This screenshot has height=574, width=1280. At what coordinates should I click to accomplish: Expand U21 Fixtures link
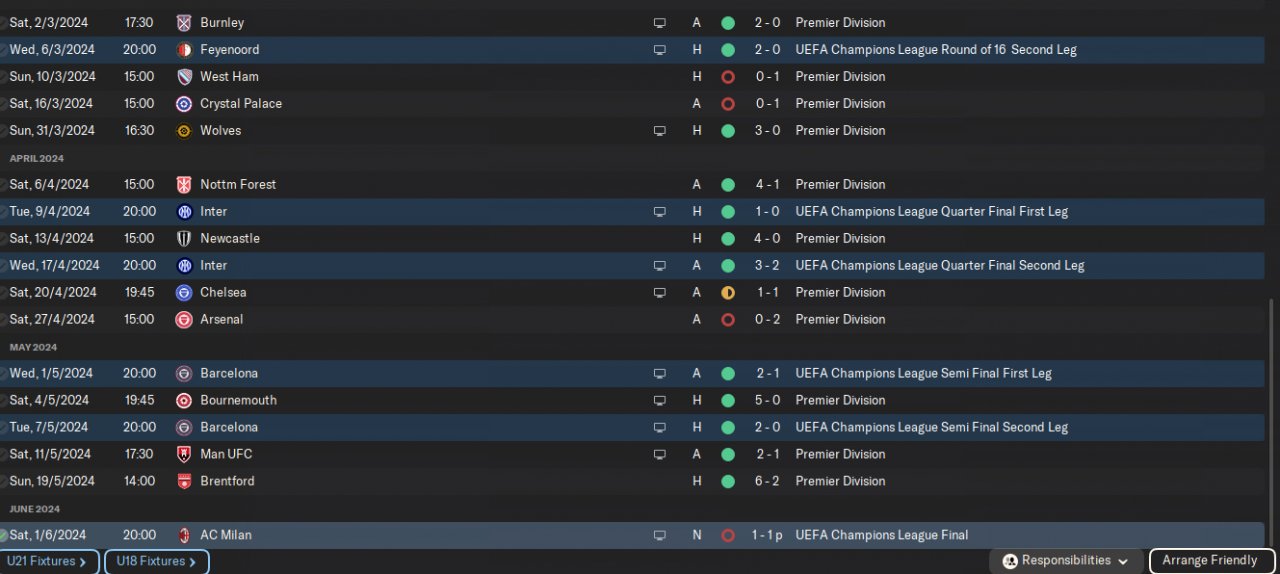49,561
